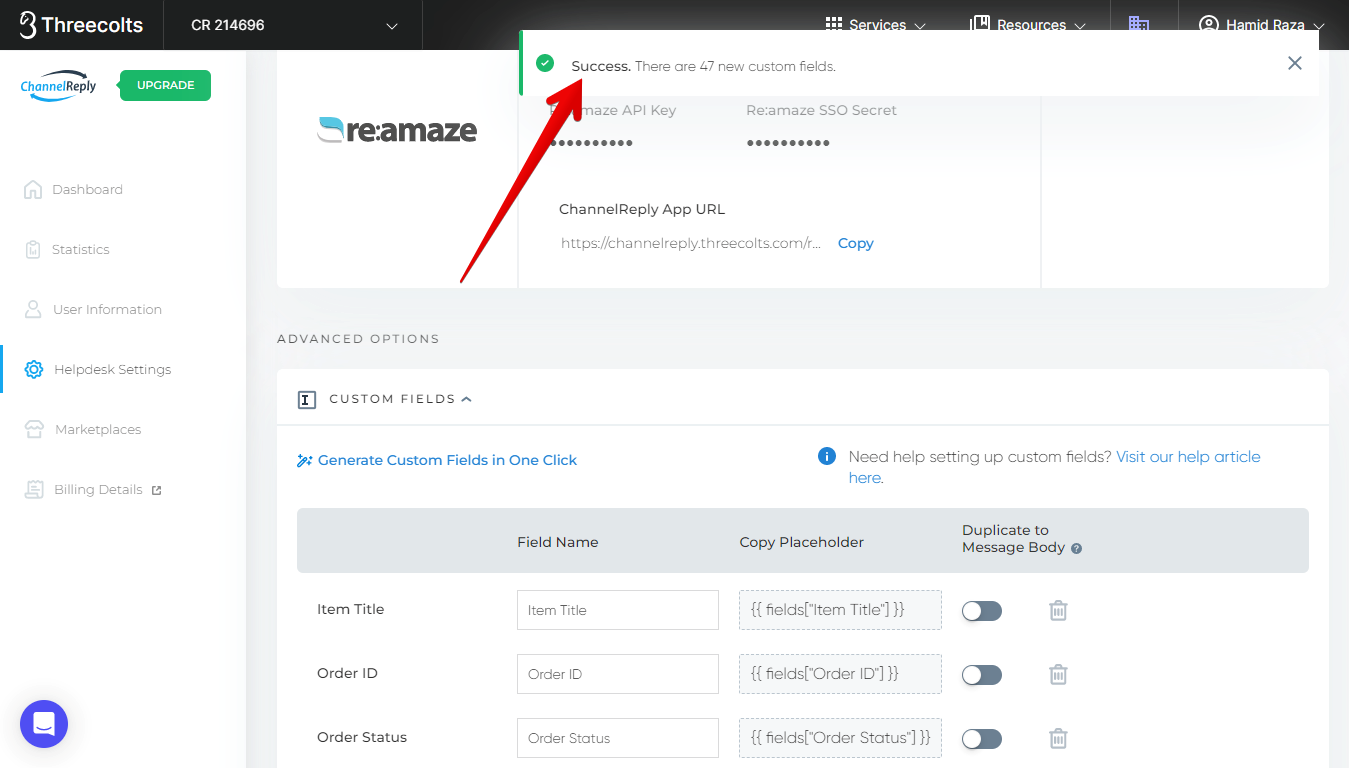
Task: Click the Billing Details external link icon
Action: [156, 490]
